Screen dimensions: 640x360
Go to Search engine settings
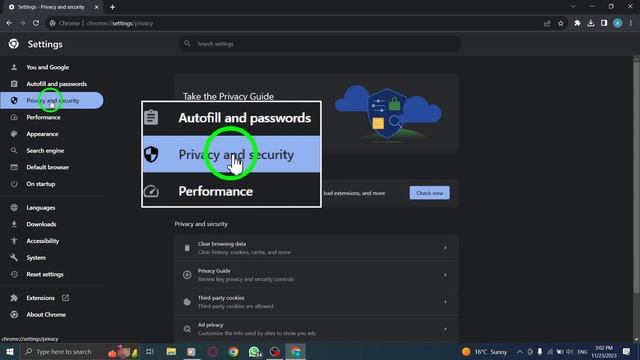[x=45, y=151]
